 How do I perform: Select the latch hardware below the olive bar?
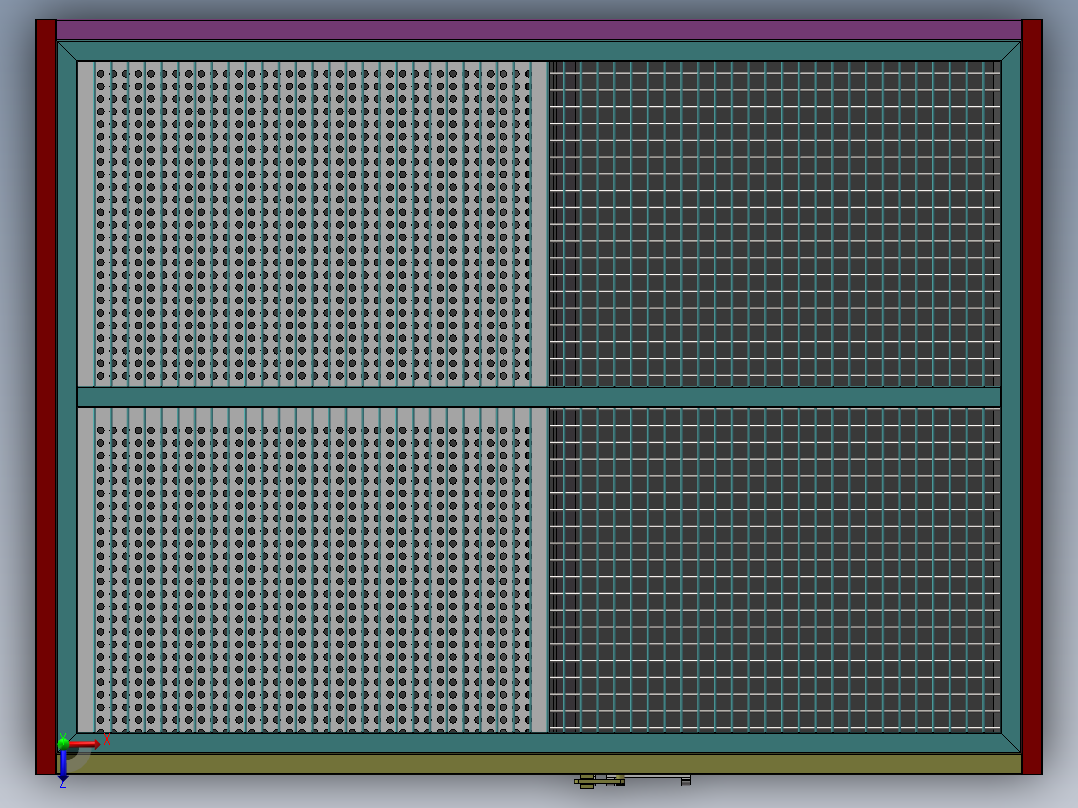tap(632, 780)
